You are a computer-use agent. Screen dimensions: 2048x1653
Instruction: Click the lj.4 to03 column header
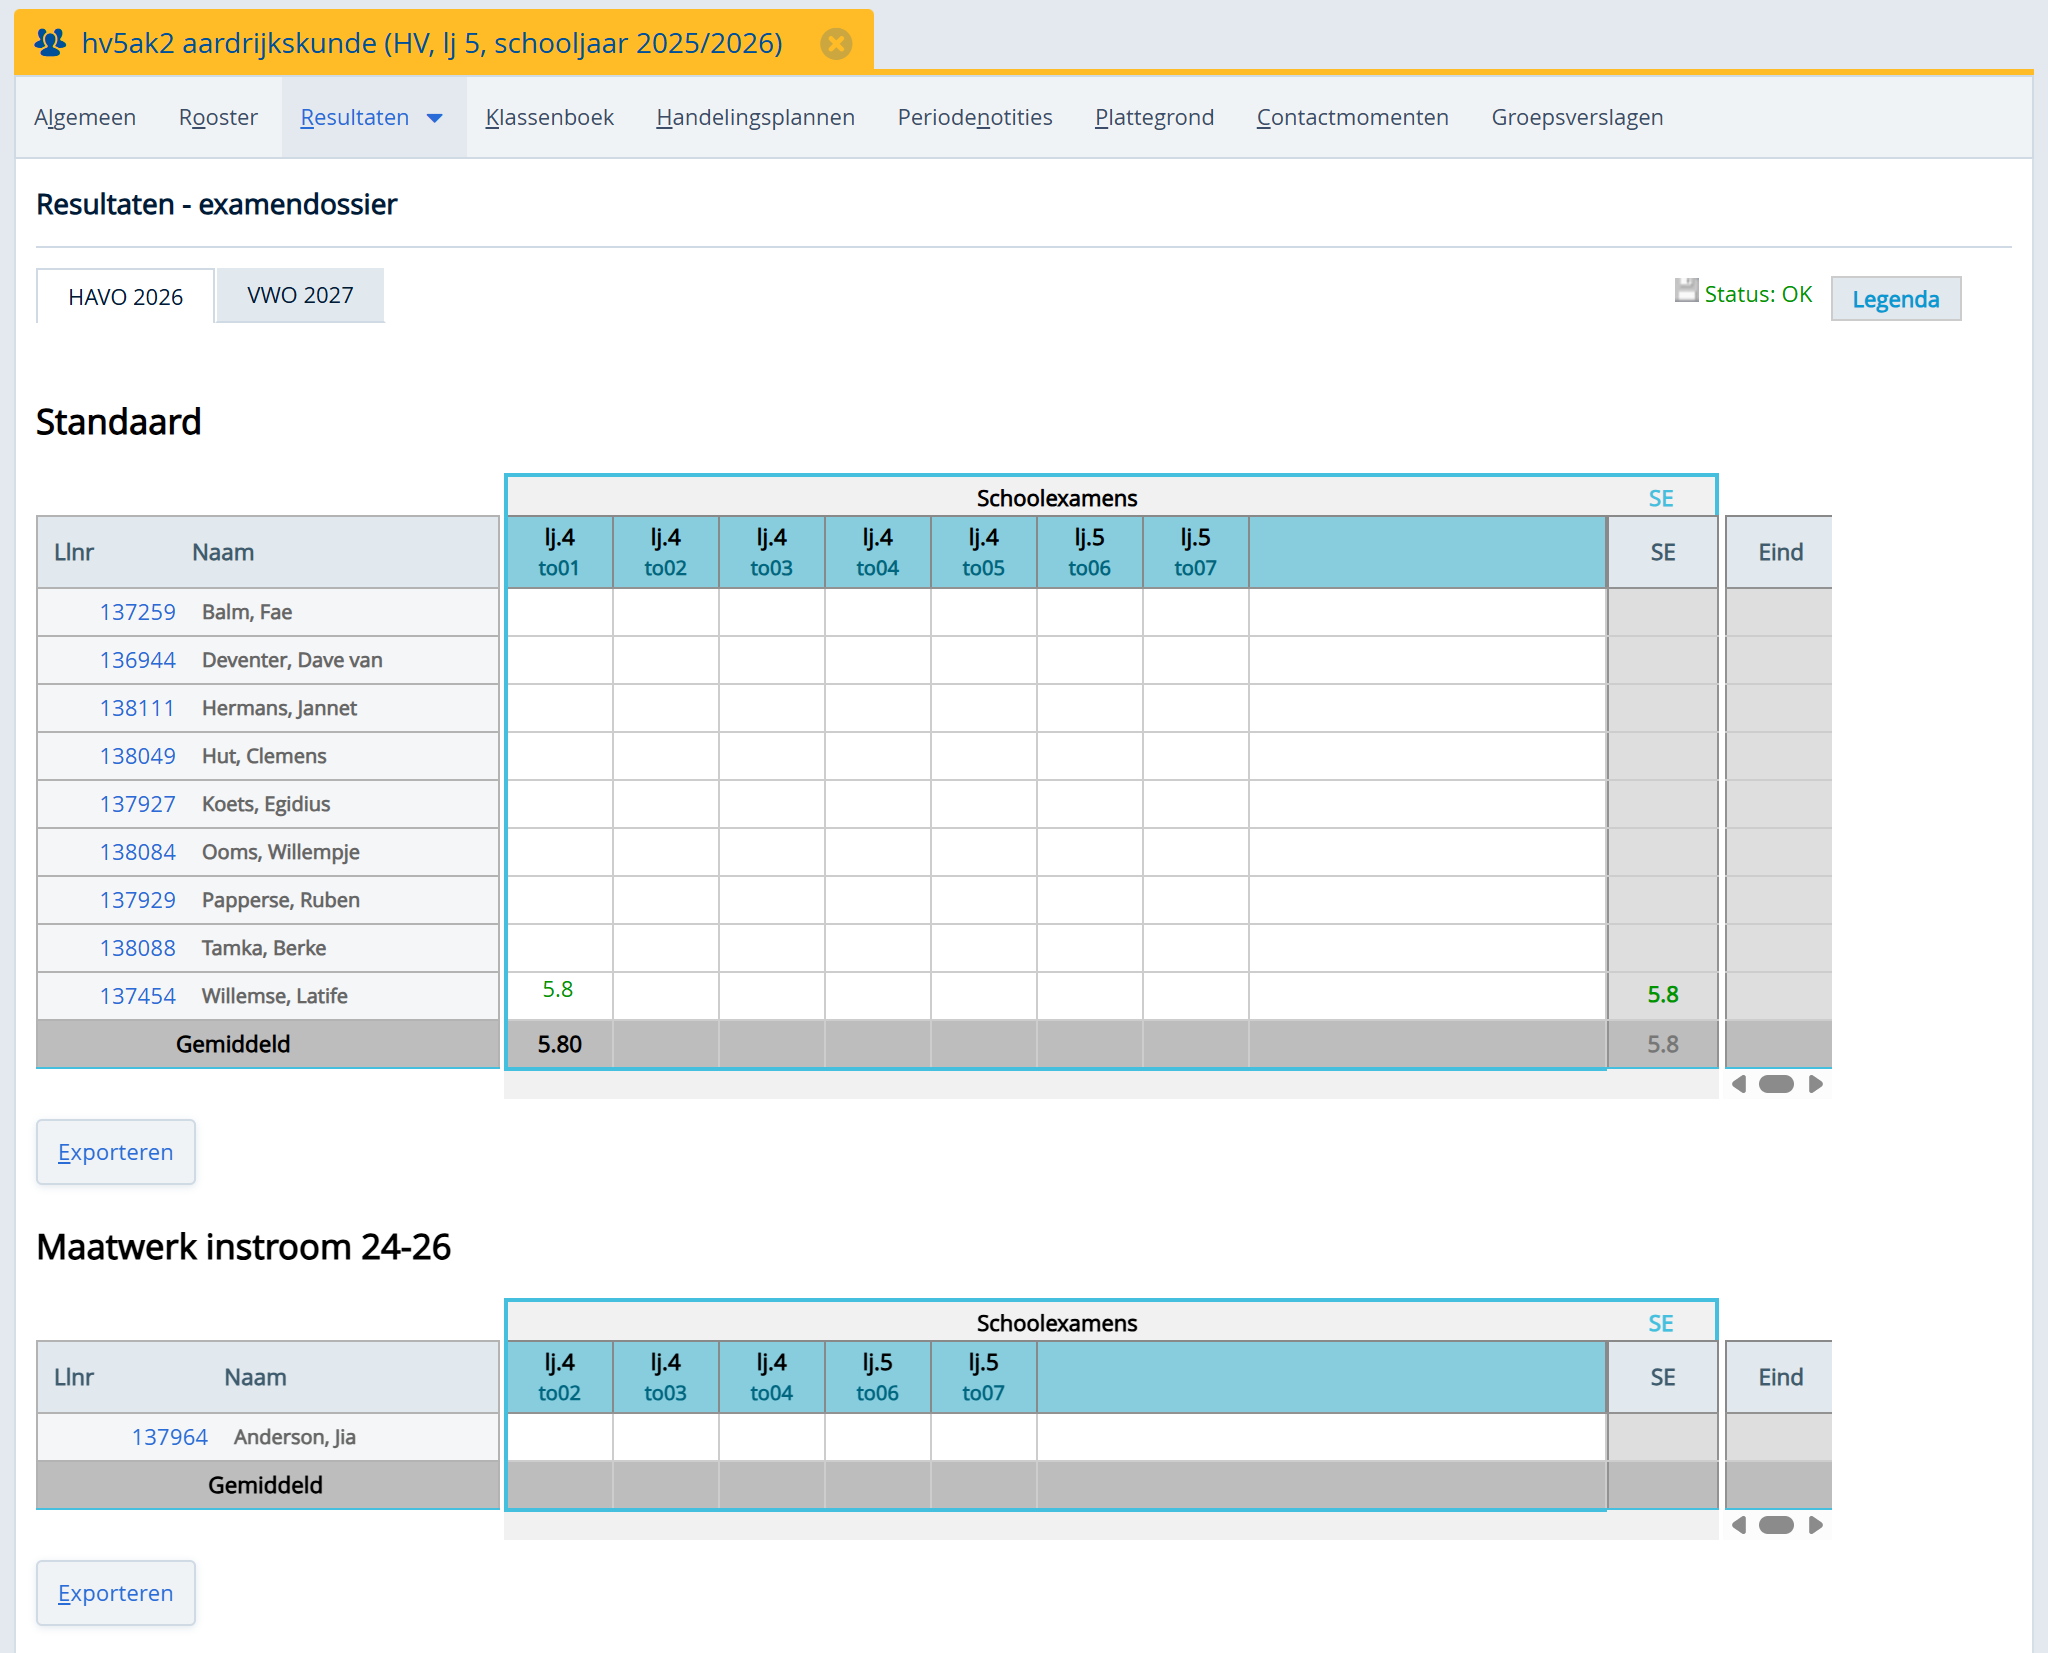pyautogui.click(x=771, y=552)
